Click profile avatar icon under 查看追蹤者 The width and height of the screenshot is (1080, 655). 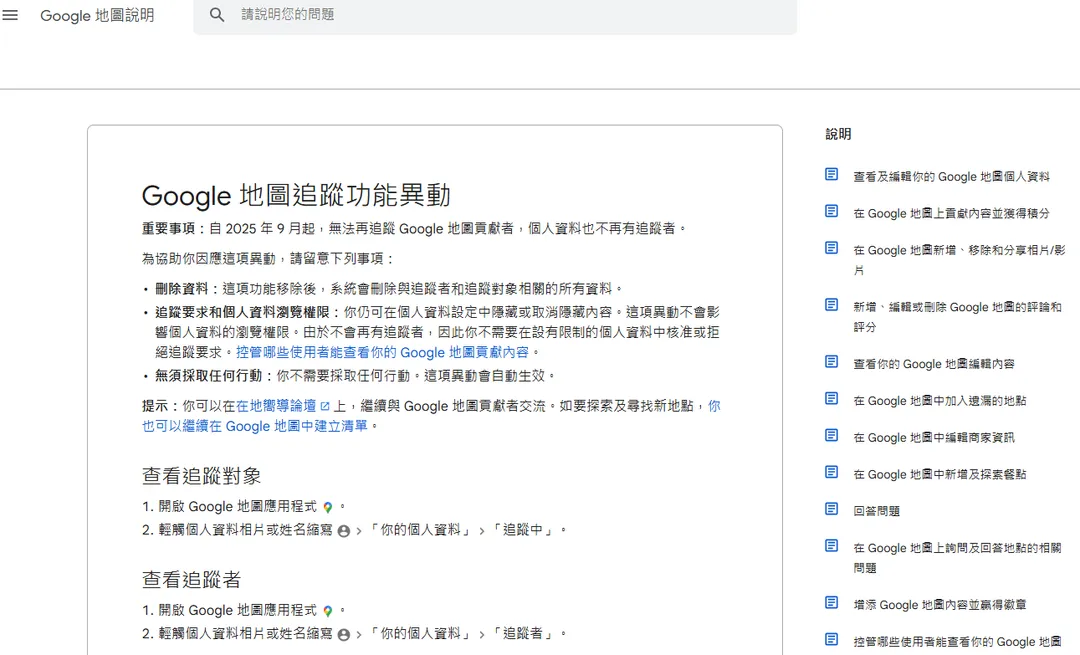pyautogui.click(x=344, y=634)
